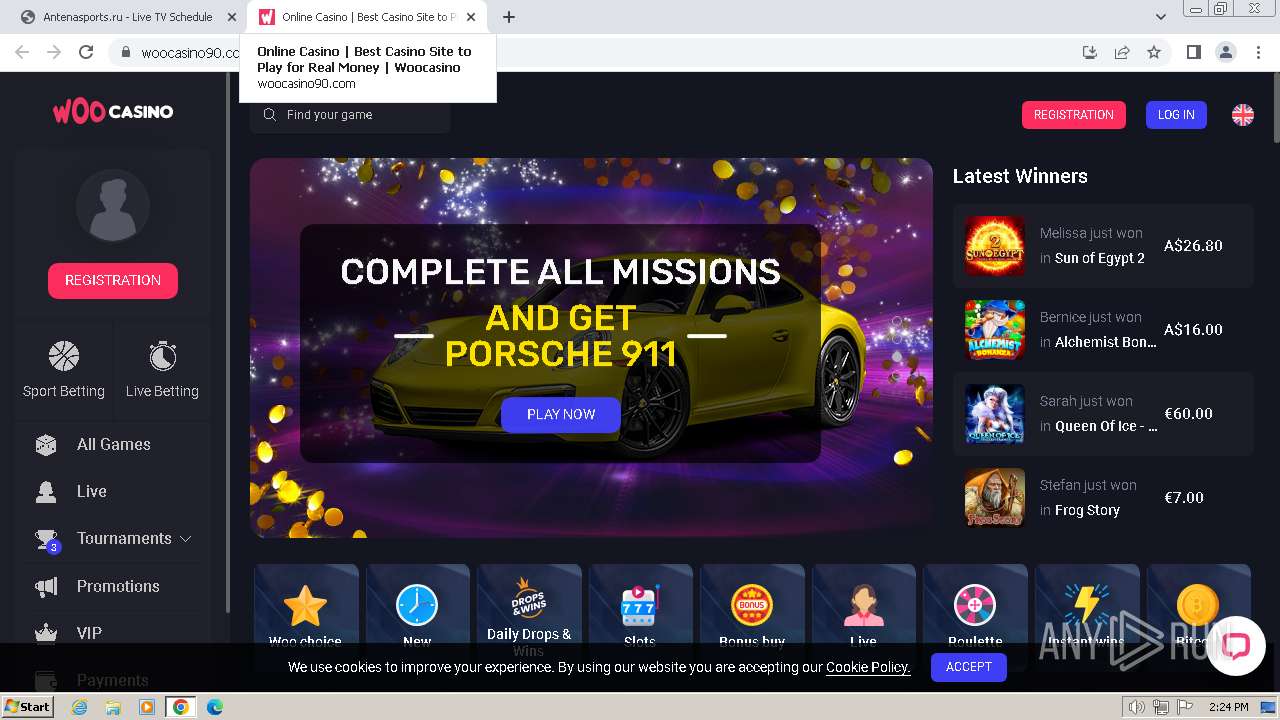Click the LOG IN button
Viewport: 1280px width, 720px height.
pyautogui.click(x=1176, y=115)
